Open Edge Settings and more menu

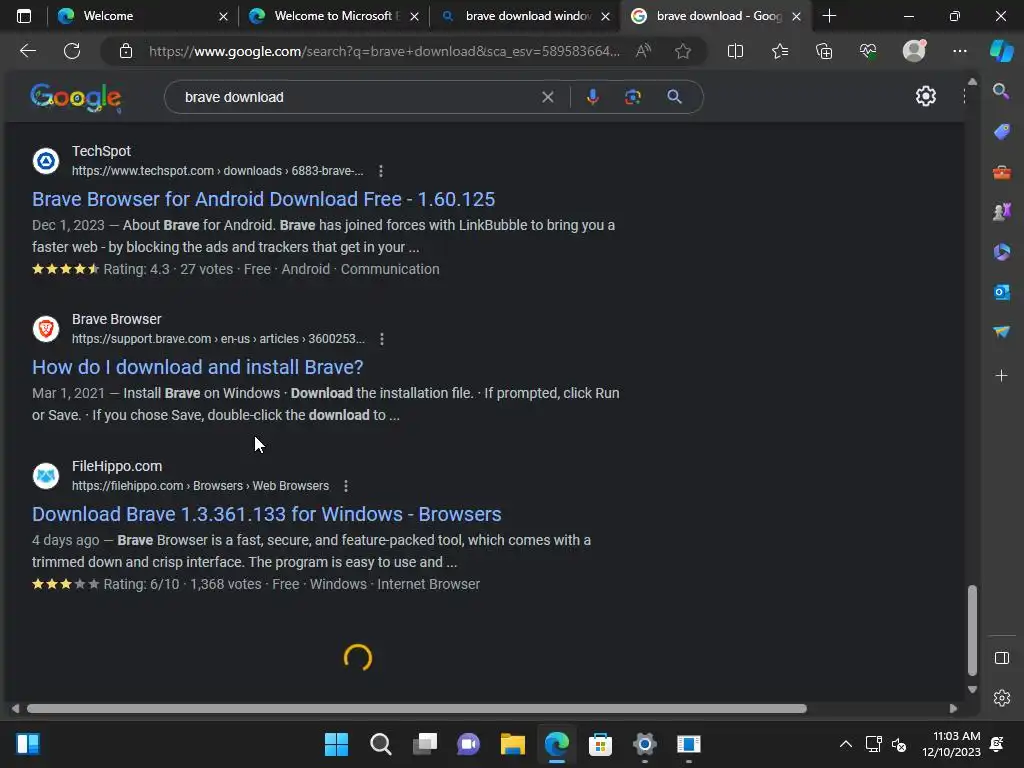(x=959, y=51)
